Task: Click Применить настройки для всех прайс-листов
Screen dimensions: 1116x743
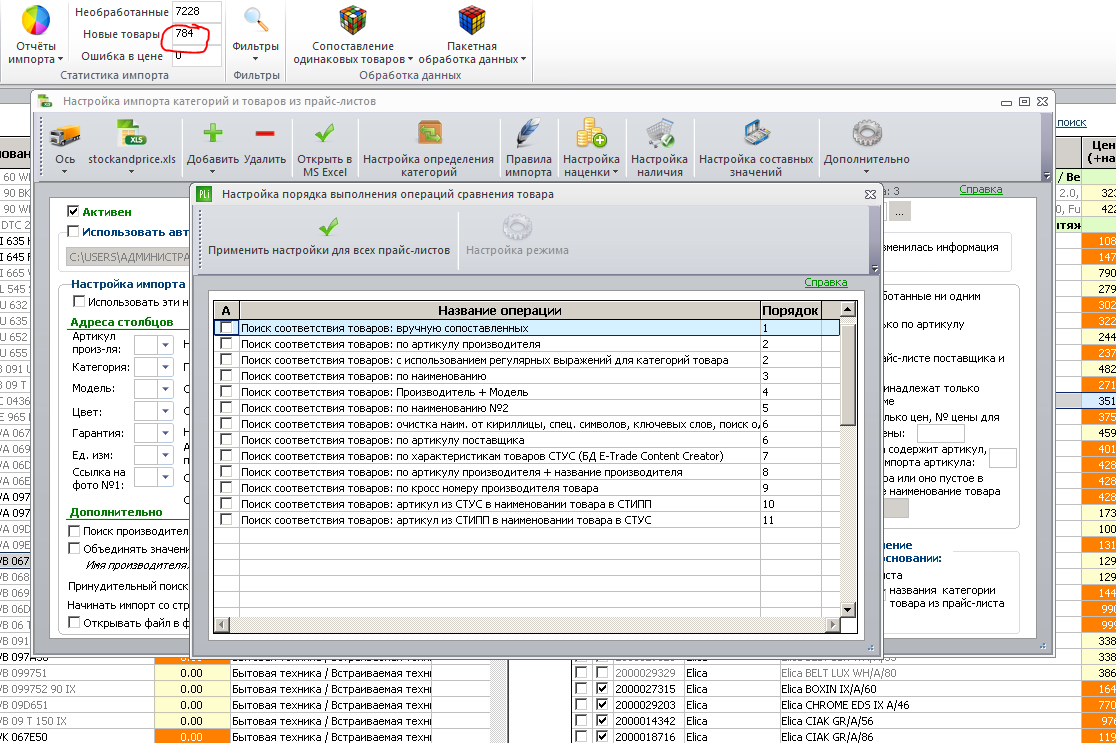Action: pos(329,237)
